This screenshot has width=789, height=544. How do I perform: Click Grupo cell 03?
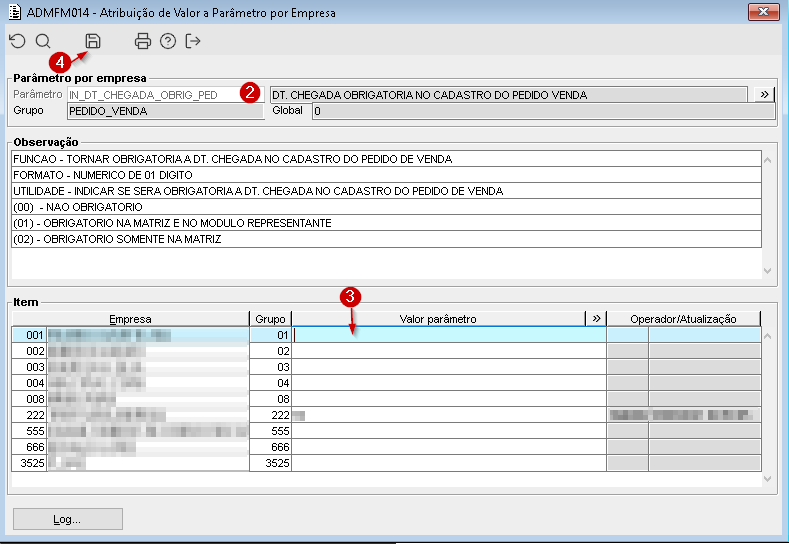click(271, 367)
